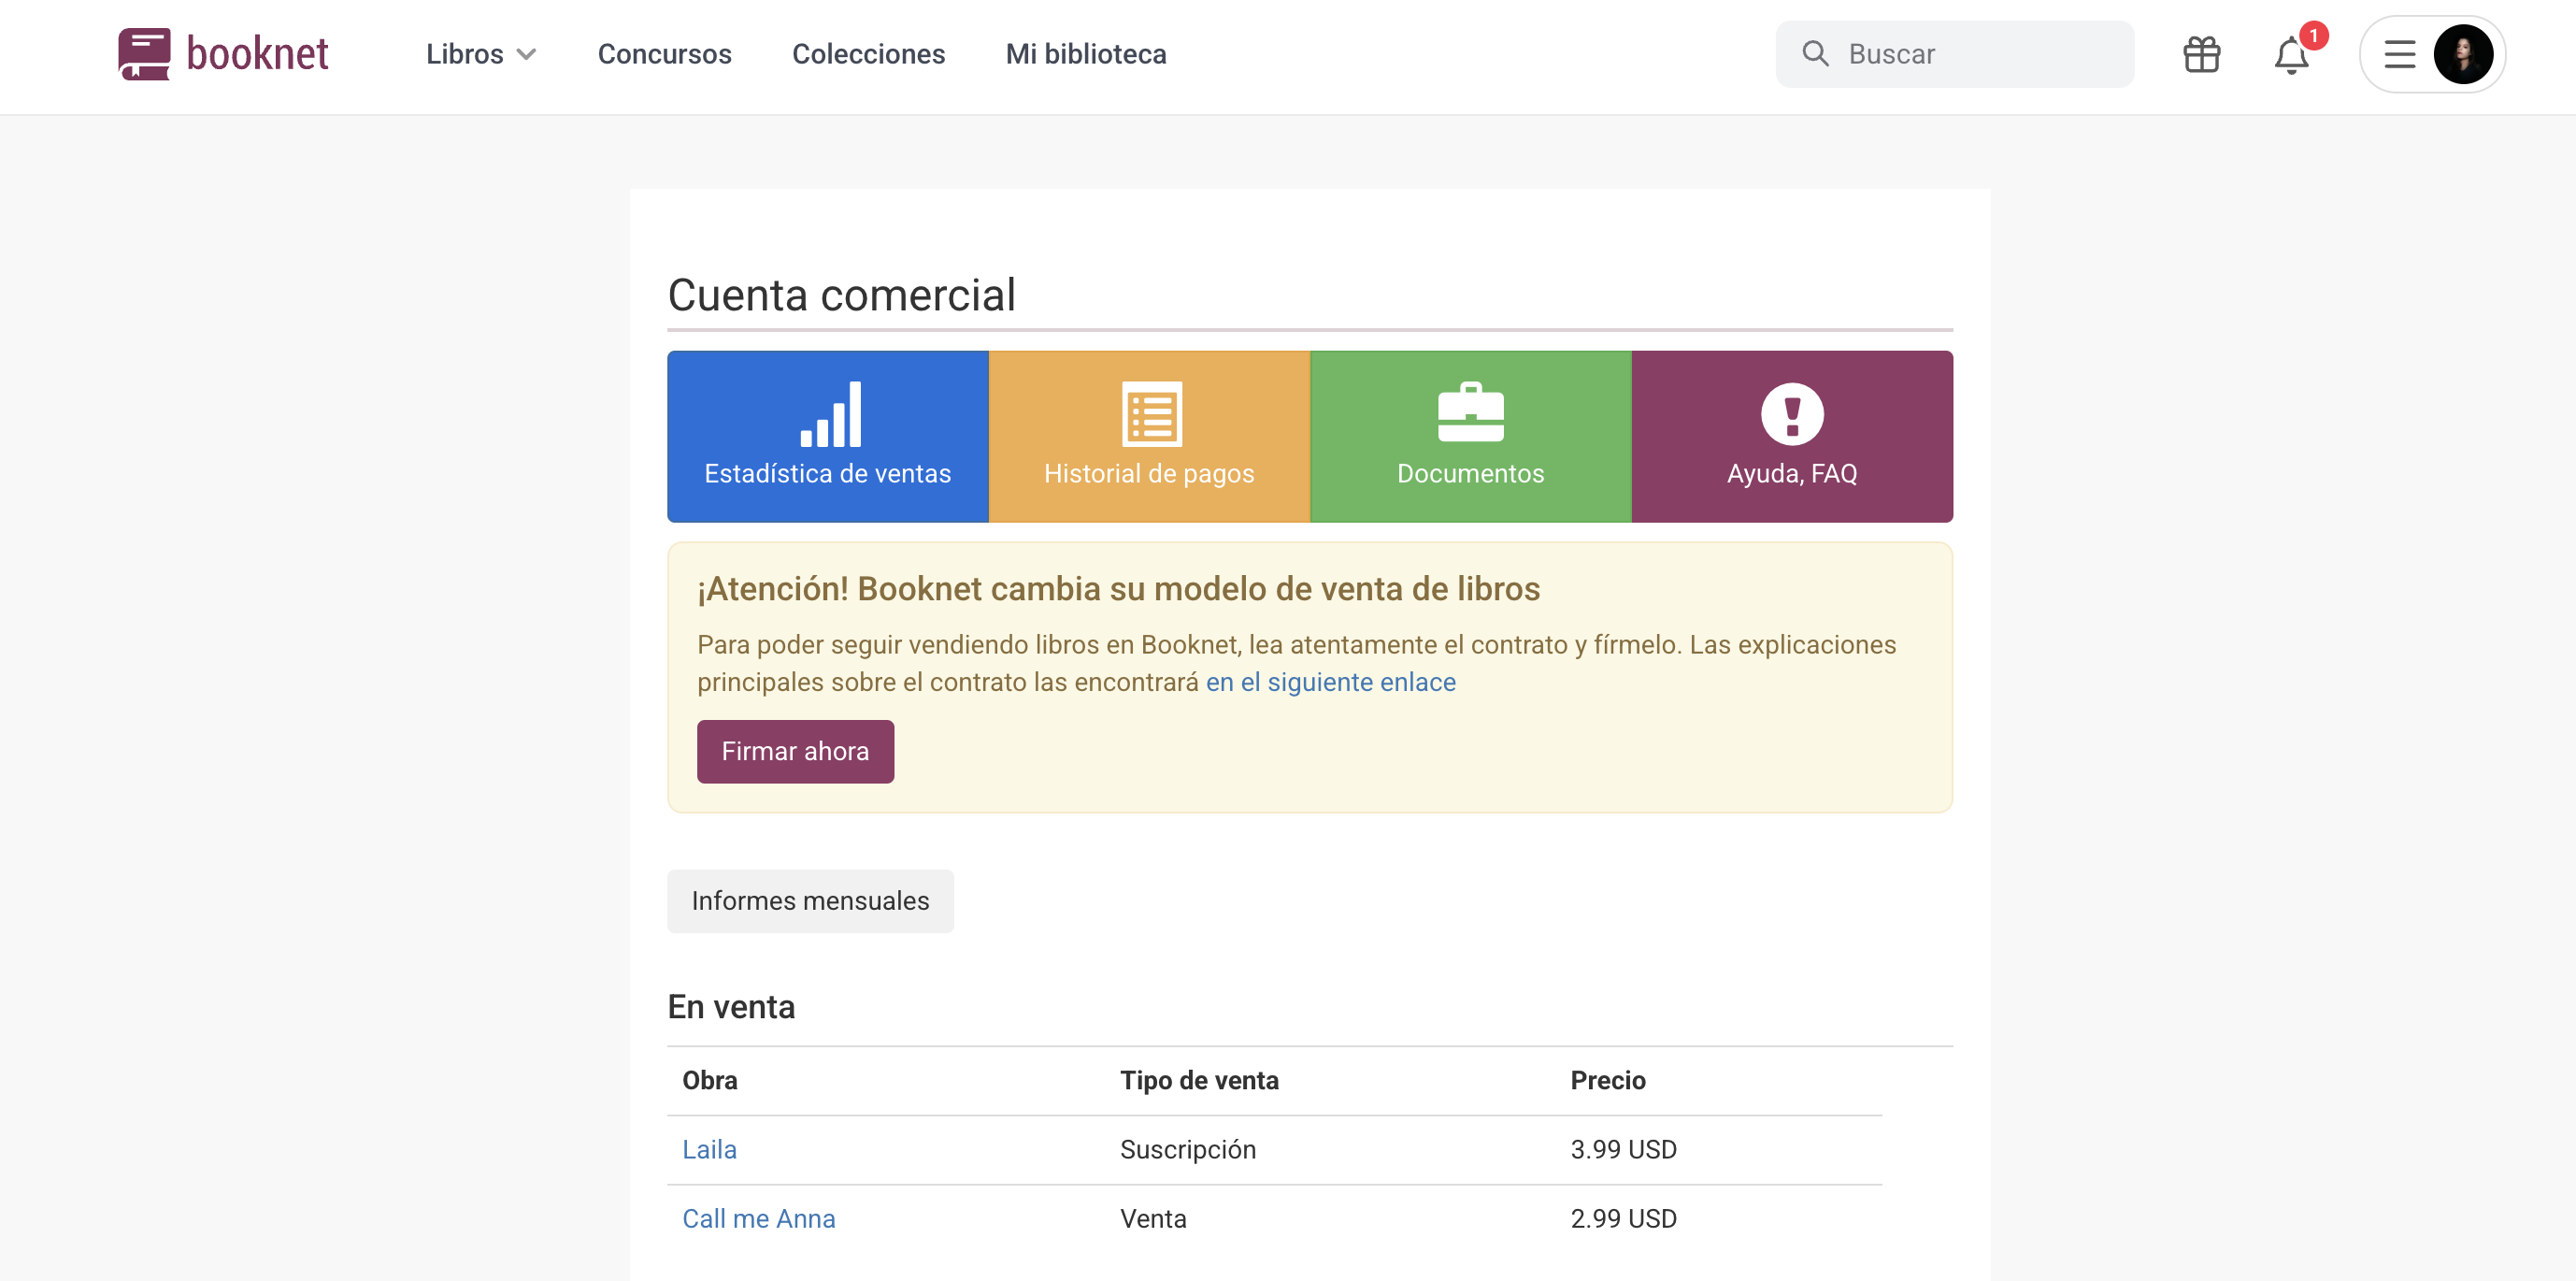Expand the Libros dropdown chevron
This screenshot has height=1281, width=2576.
[526, 55]
